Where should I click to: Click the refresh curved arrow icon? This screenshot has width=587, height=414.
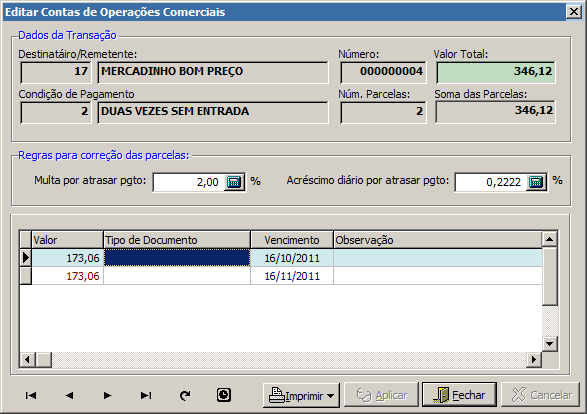pyautogui.click(x=185, y=395)
